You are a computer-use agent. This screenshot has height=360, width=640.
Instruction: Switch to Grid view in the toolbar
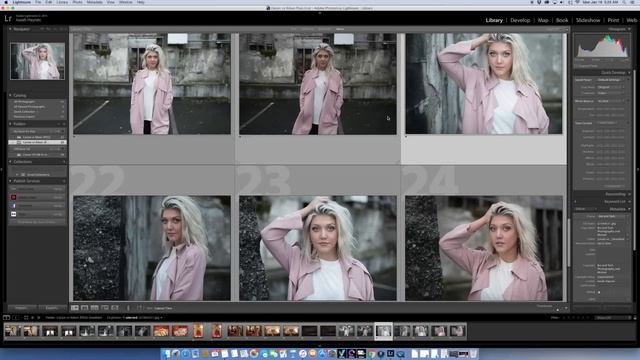75,308
